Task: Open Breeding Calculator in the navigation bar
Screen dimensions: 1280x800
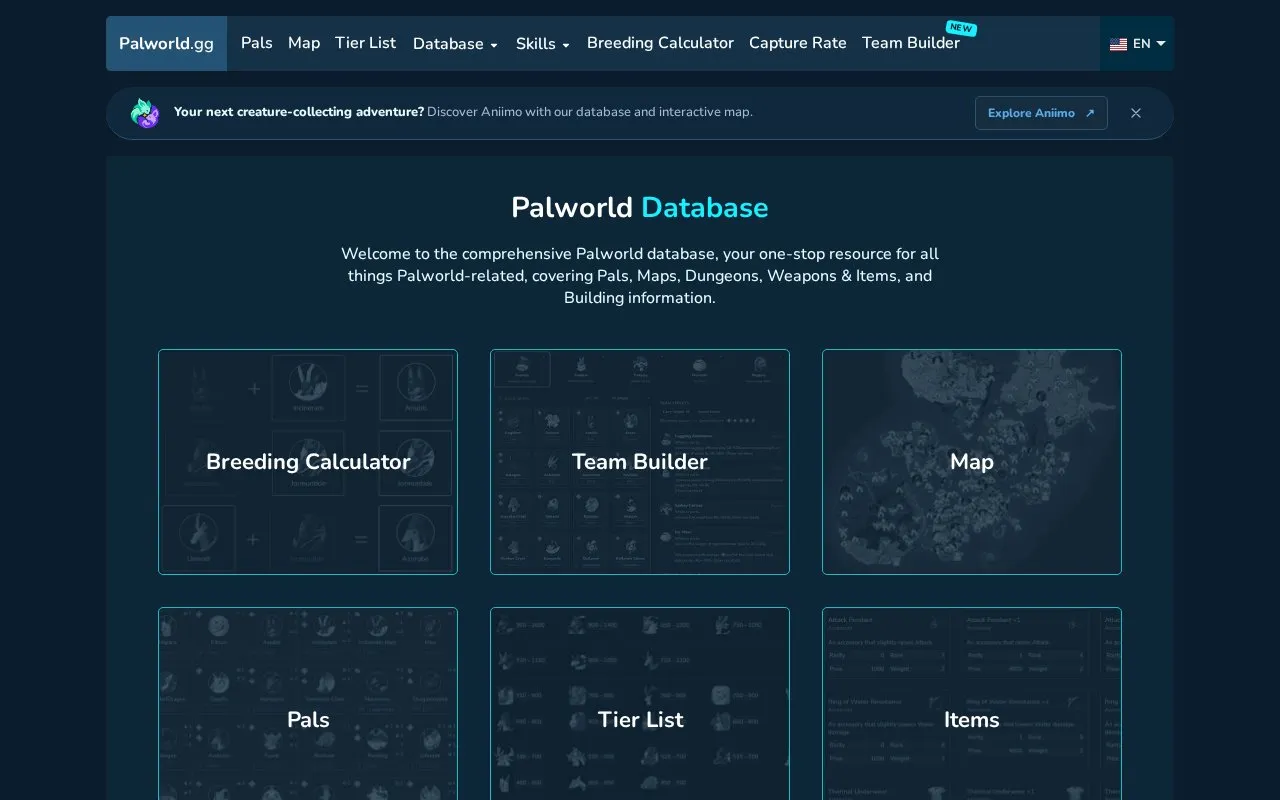Action: [x=660, y=43]
